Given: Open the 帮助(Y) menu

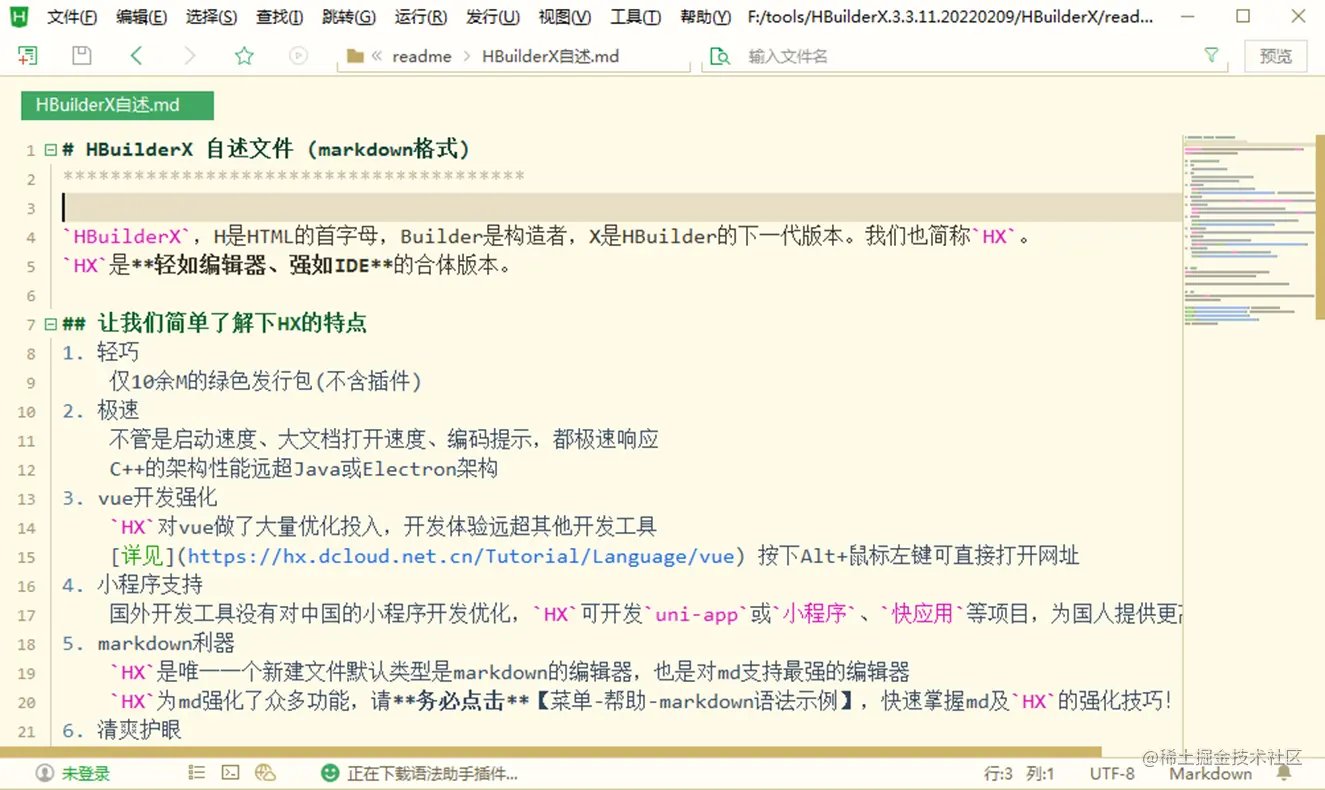Looking at the screenshot, I should pyautogui.click(x=705, y=17).
